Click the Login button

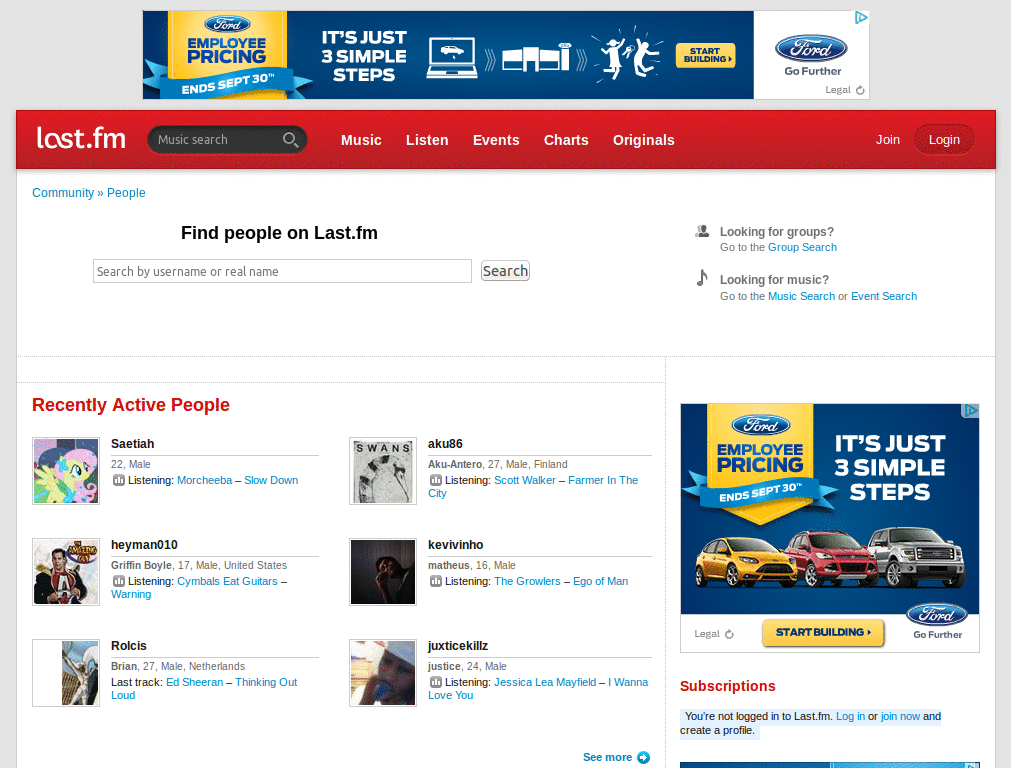[x=944, y=140]
